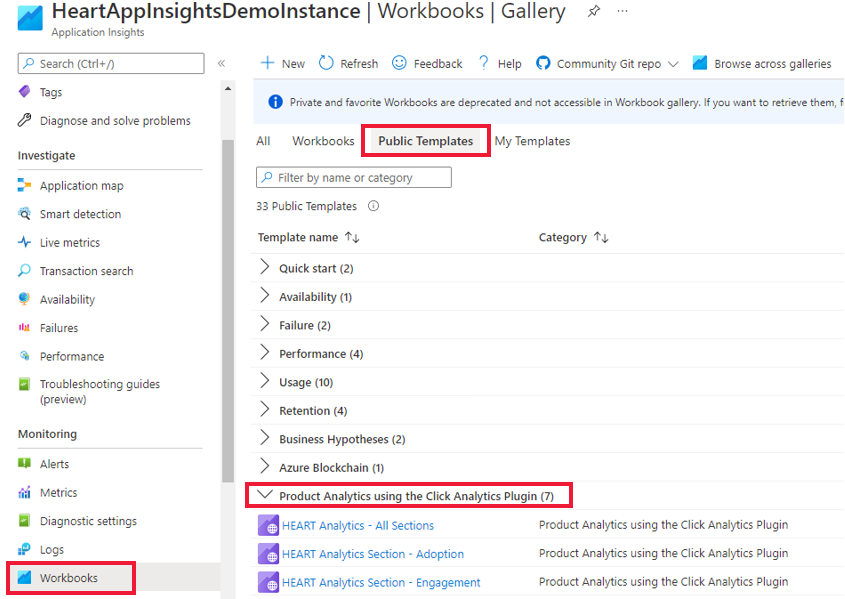Click the Troubleshooting guides icon
845x599 pixels.
(x=24, y=384)
